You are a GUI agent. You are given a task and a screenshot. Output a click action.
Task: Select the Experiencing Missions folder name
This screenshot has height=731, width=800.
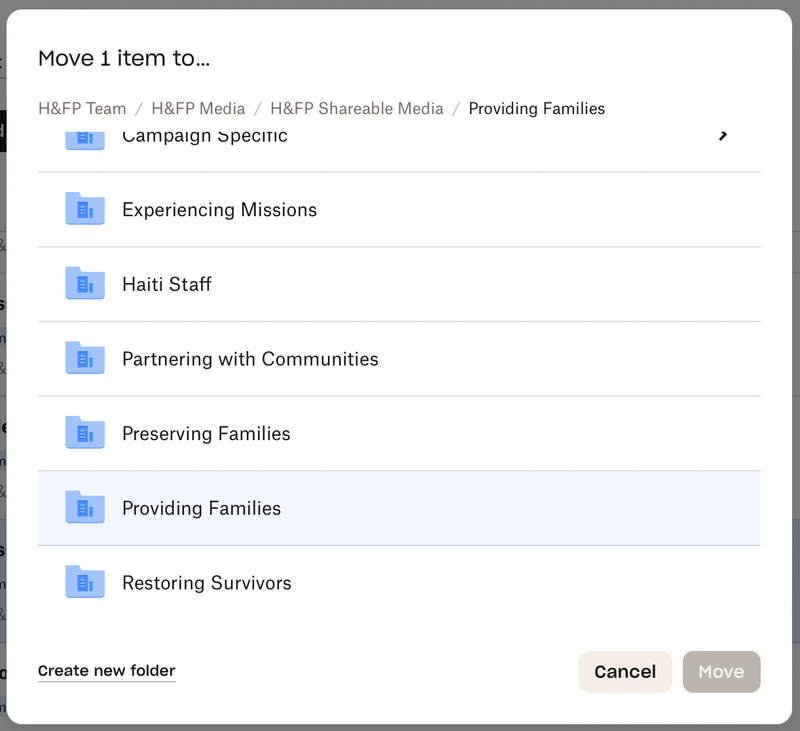pyautogui.click(x=219, y=210)
